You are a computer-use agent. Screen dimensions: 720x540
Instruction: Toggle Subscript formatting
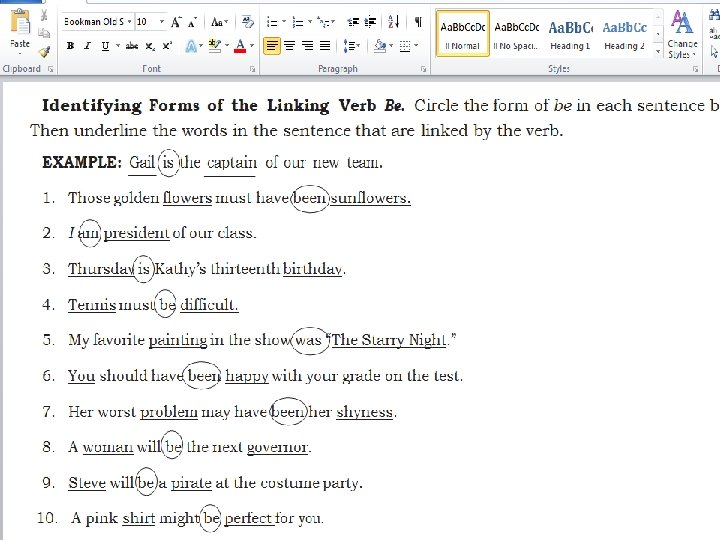[150, 46]
